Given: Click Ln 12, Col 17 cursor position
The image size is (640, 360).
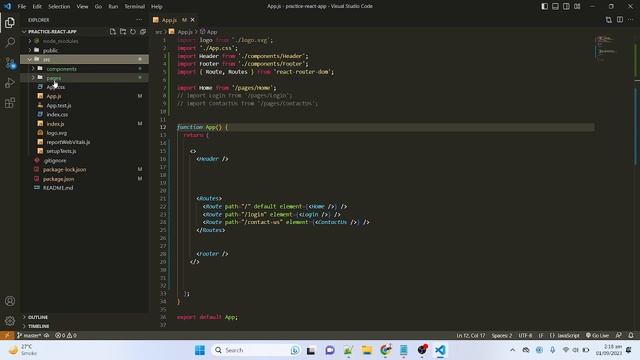Looking at the screenshot, I should (x=471, y=335).
